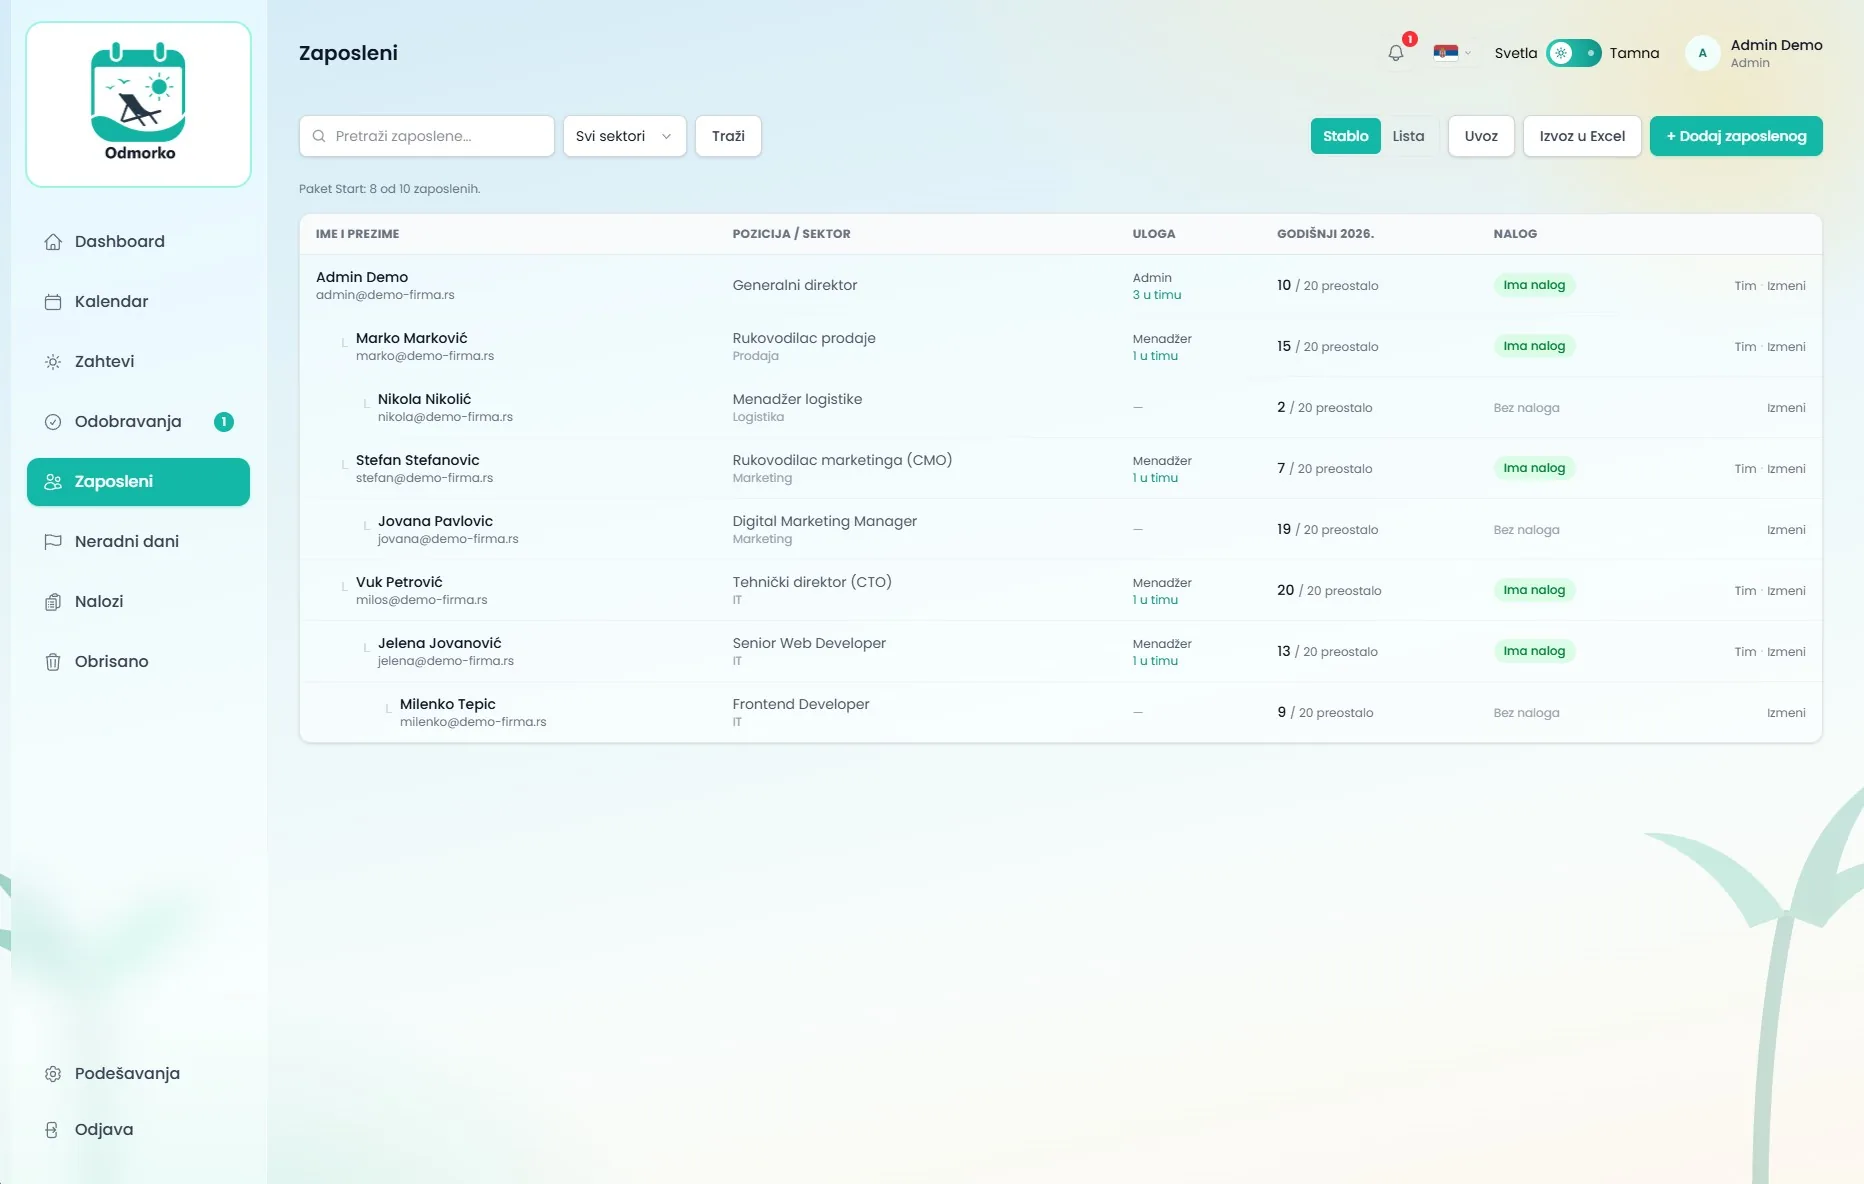Go to Kalendar in sidebar
Viewport: 1864px width, 1184px height.
pos(138,302)
